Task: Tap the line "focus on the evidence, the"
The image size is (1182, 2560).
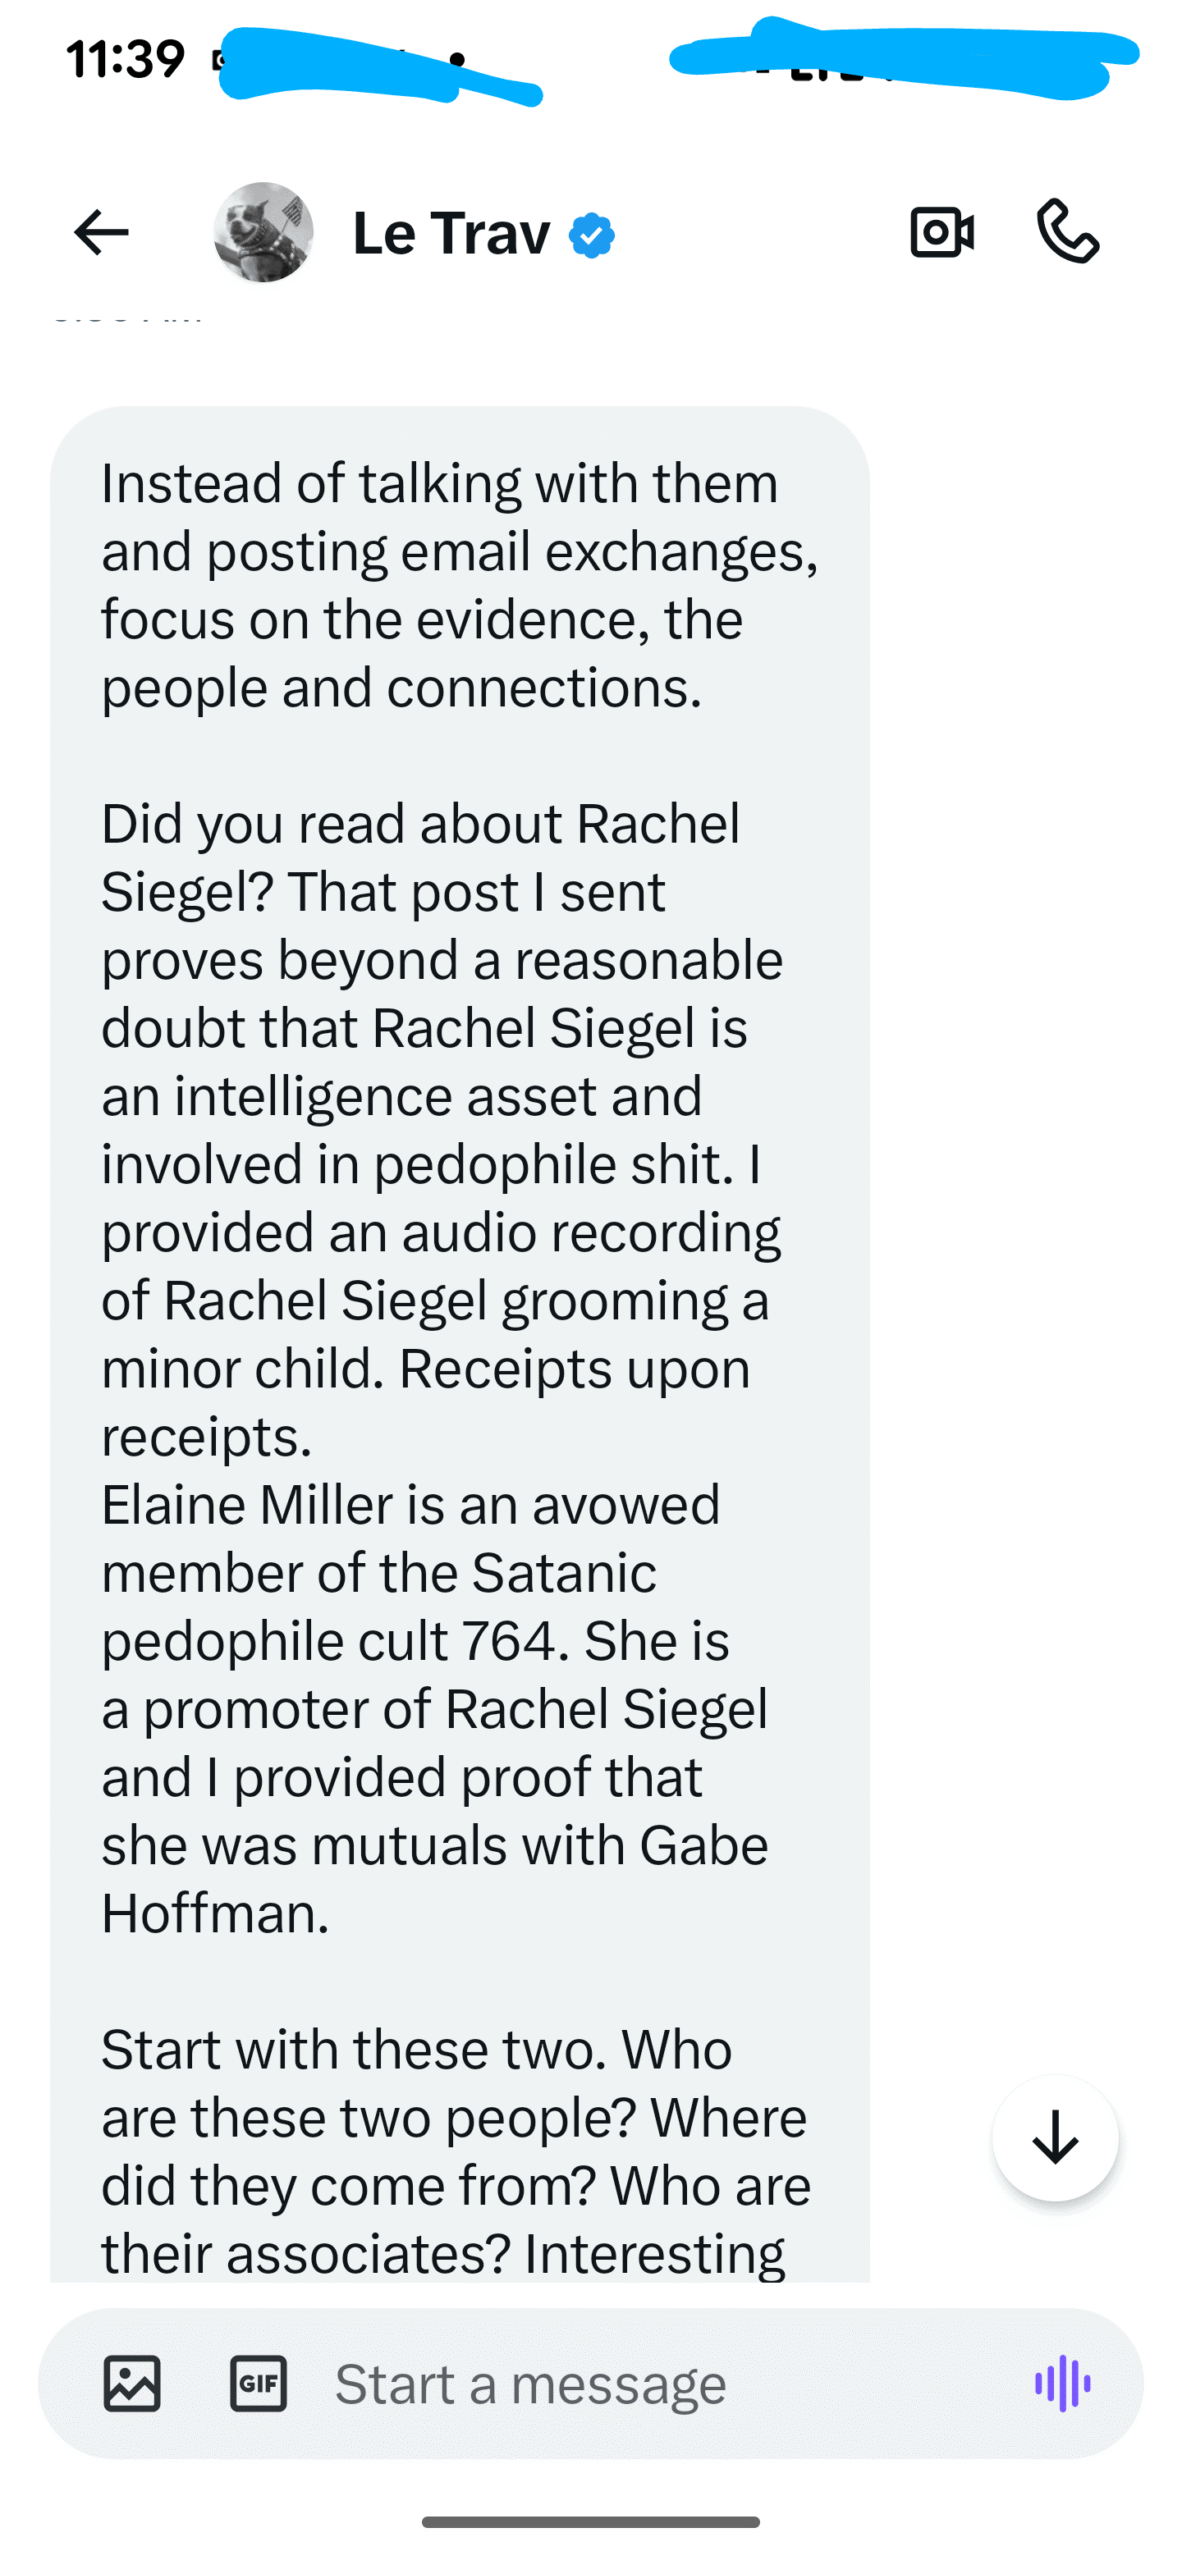Action: [421, 620]
